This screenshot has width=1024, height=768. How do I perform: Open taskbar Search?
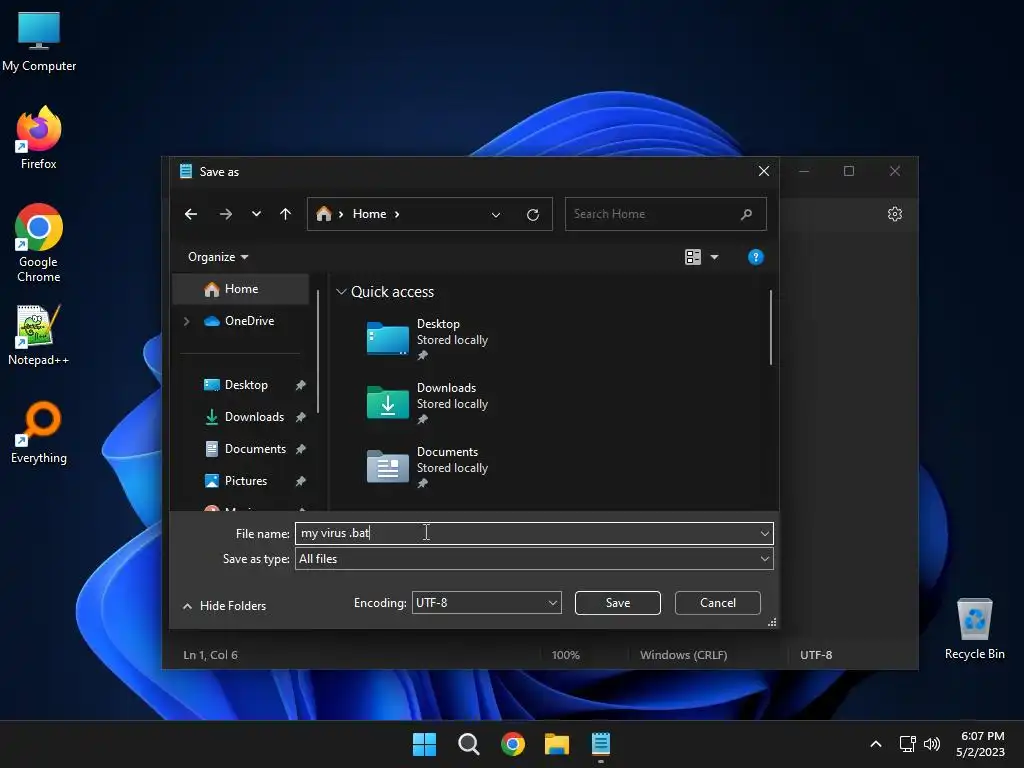point(469,744)
